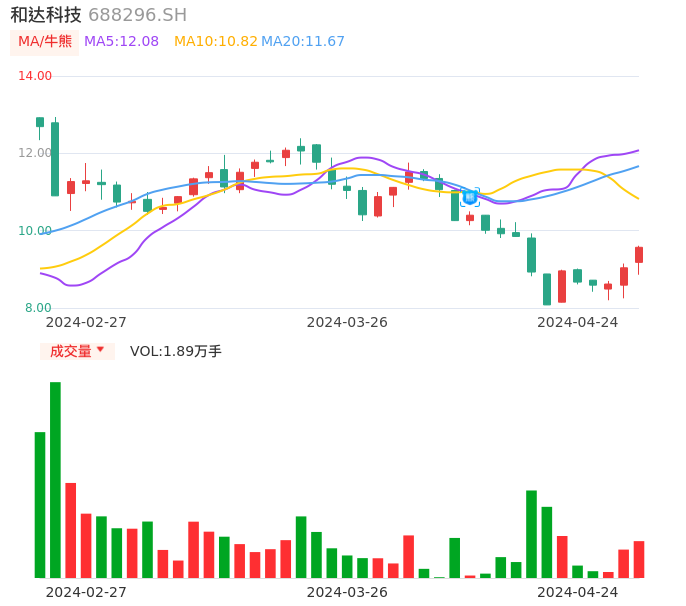Click the large green candlestick near 2024-02-27

point(55,159)
